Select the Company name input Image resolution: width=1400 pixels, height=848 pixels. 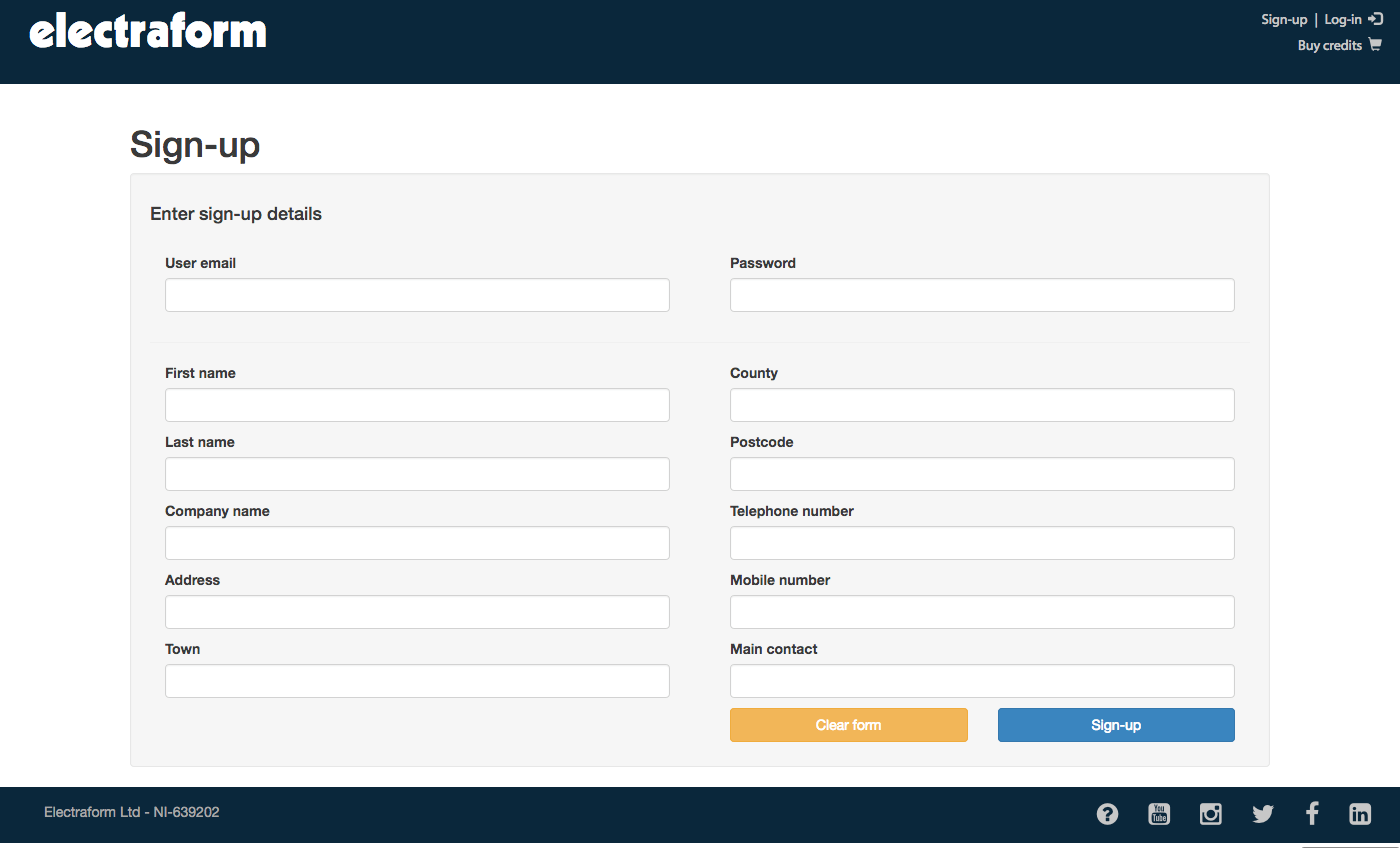pos(417,543)
